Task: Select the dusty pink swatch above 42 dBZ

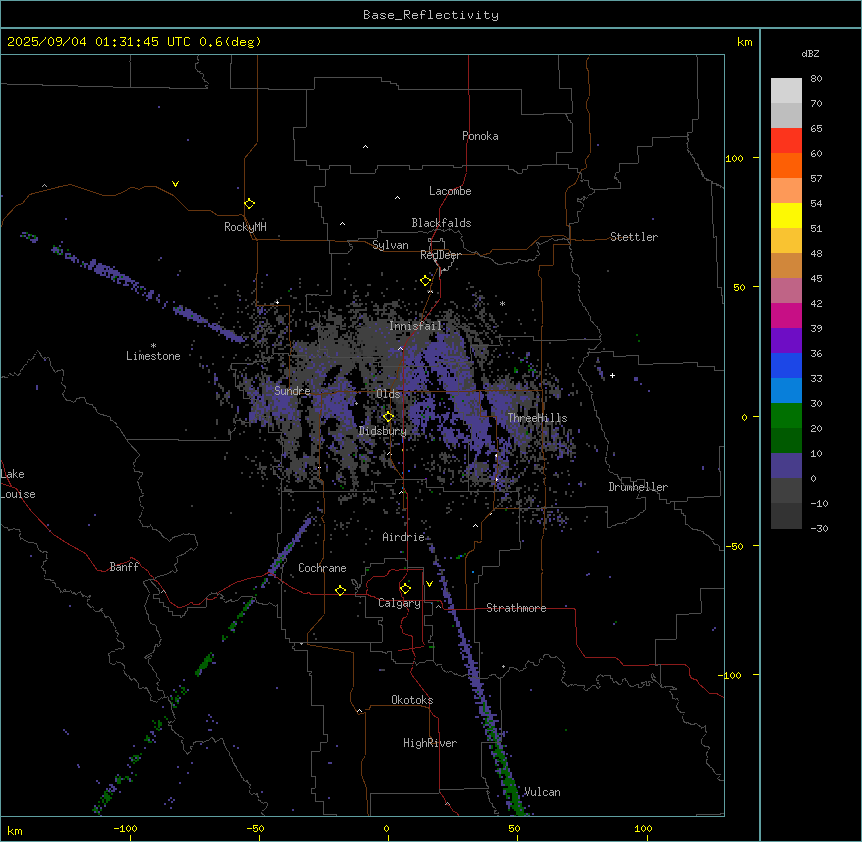Action: click(x=786, y=291)
